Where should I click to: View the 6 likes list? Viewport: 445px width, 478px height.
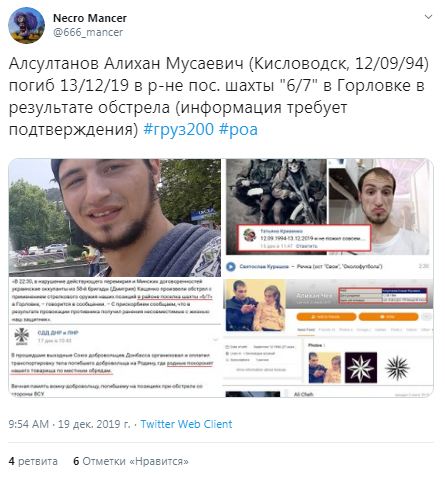coord(131,461)
